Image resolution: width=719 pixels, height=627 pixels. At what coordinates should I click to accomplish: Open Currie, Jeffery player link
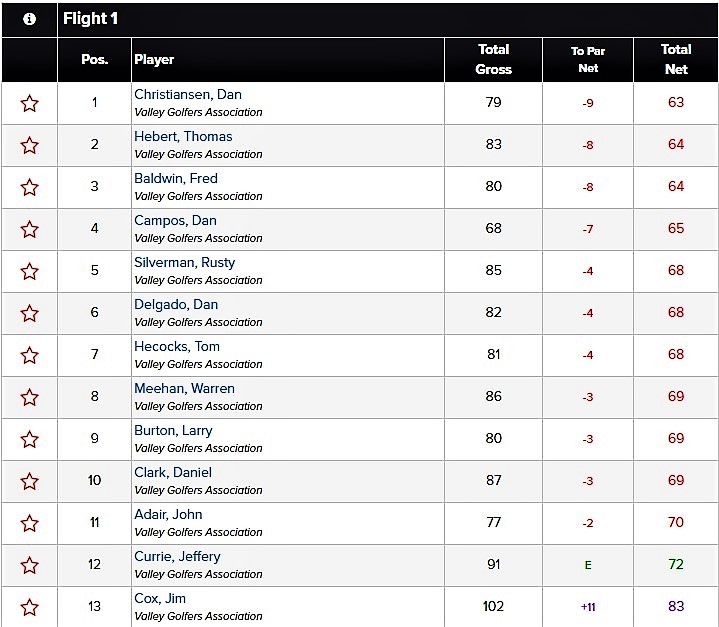(x=177, y=556)
